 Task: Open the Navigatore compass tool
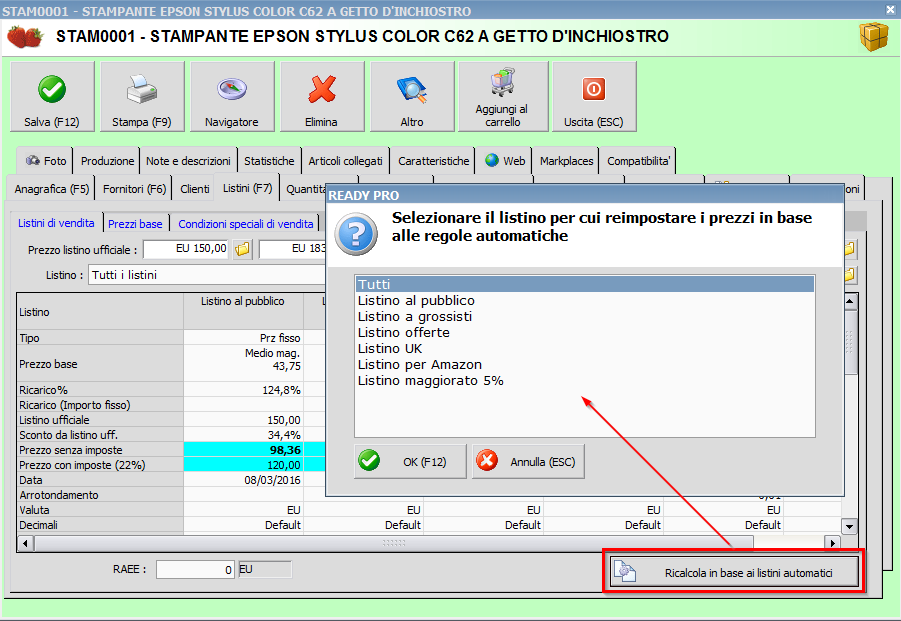coord(232,97)
